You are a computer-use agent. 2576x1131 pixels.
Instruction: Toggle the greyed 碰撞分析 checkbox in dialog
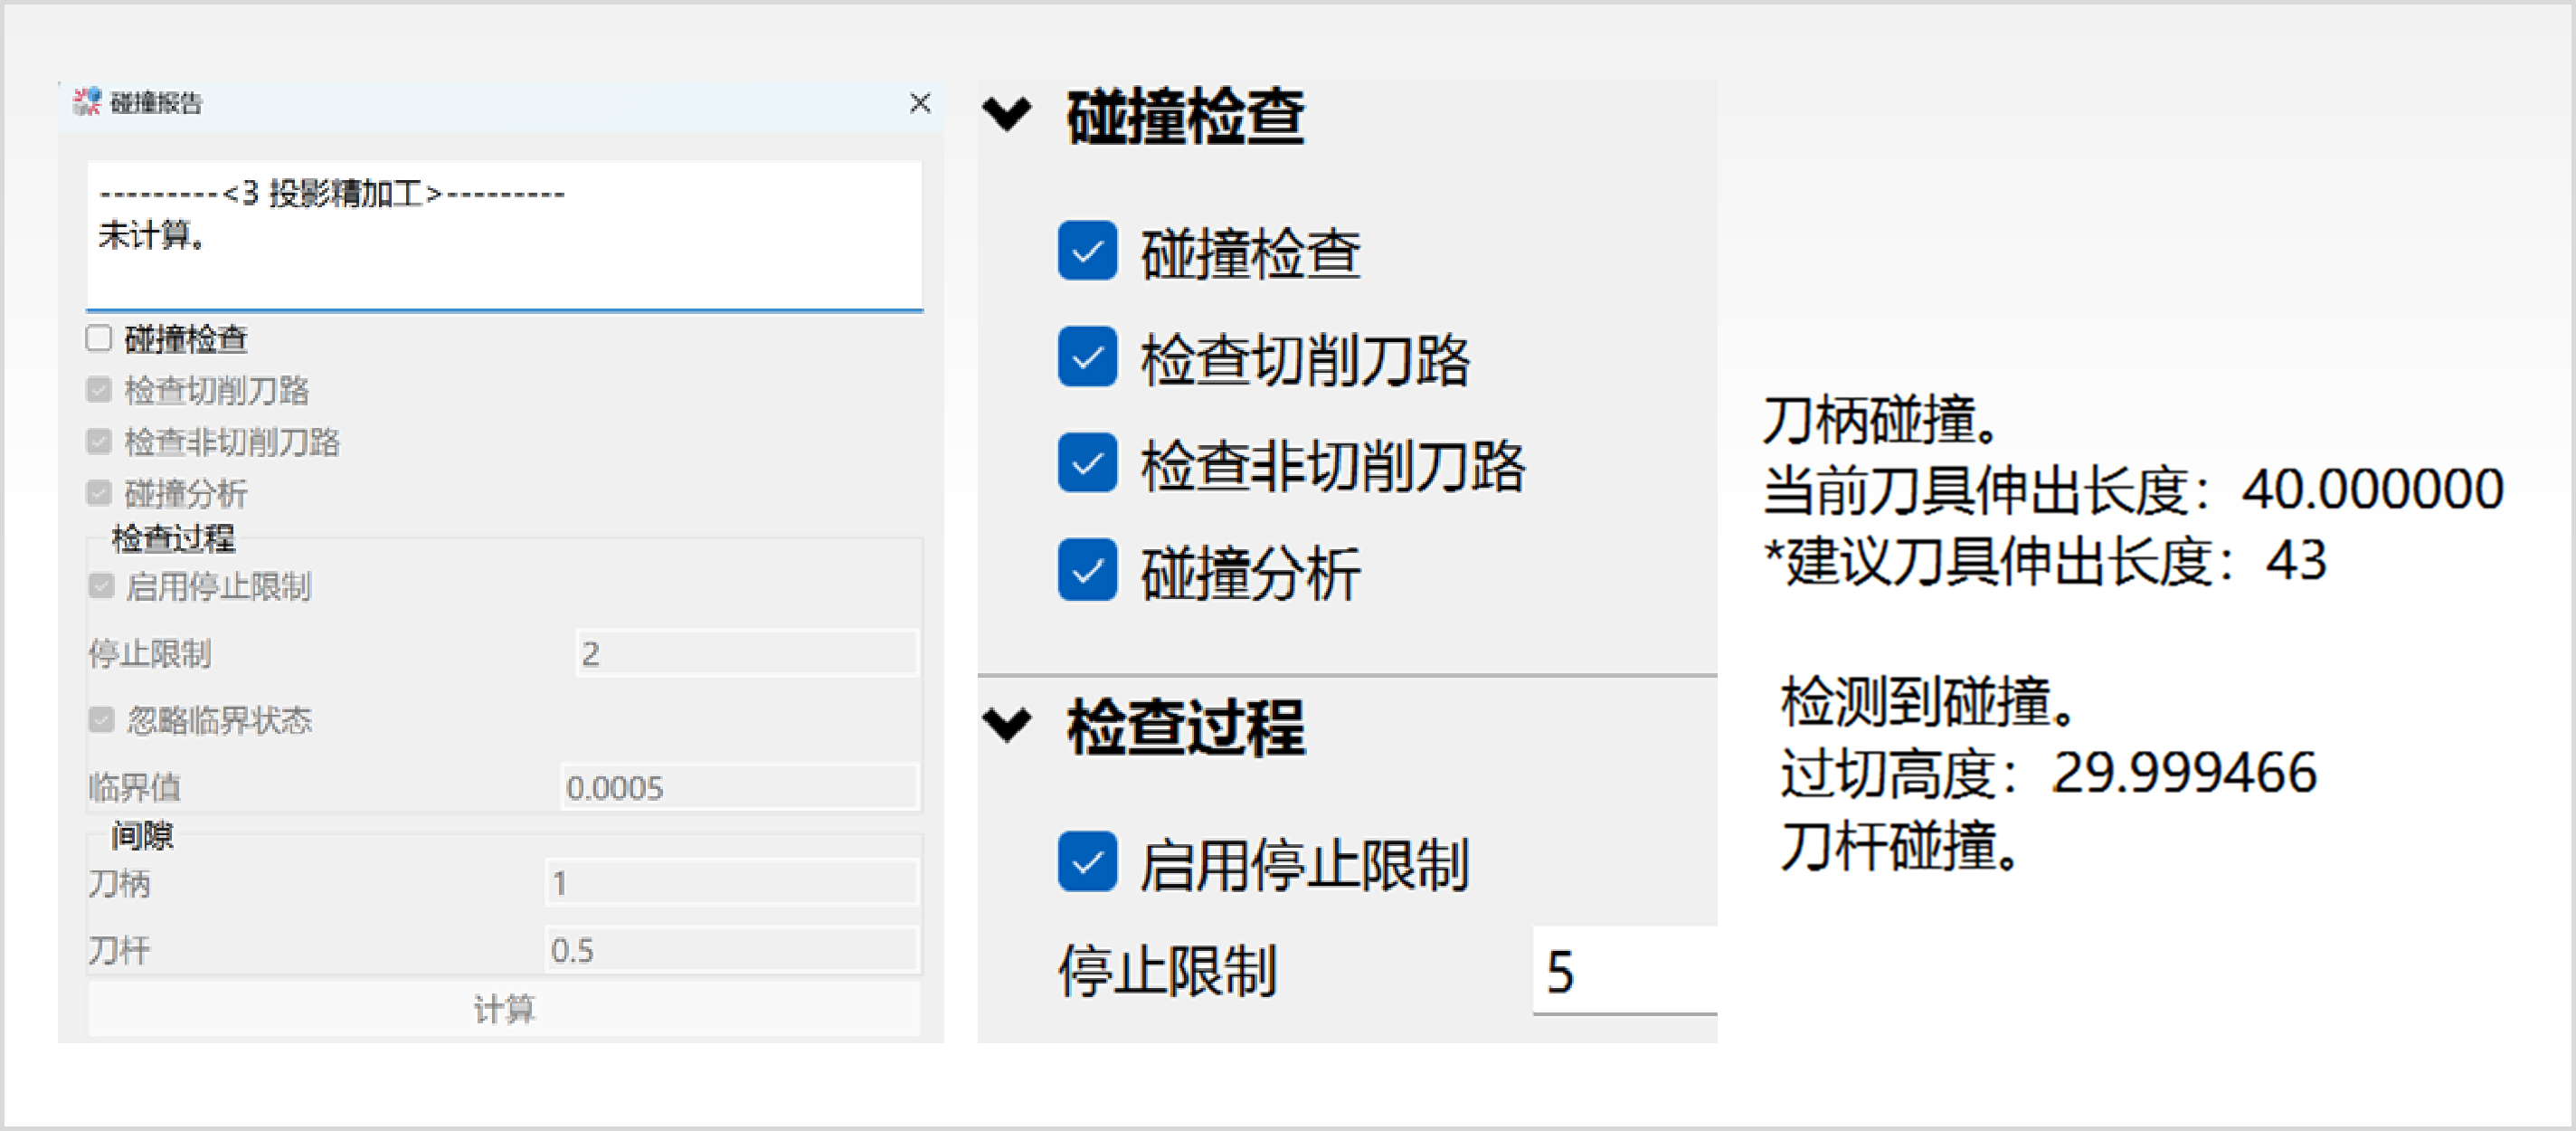99,492
